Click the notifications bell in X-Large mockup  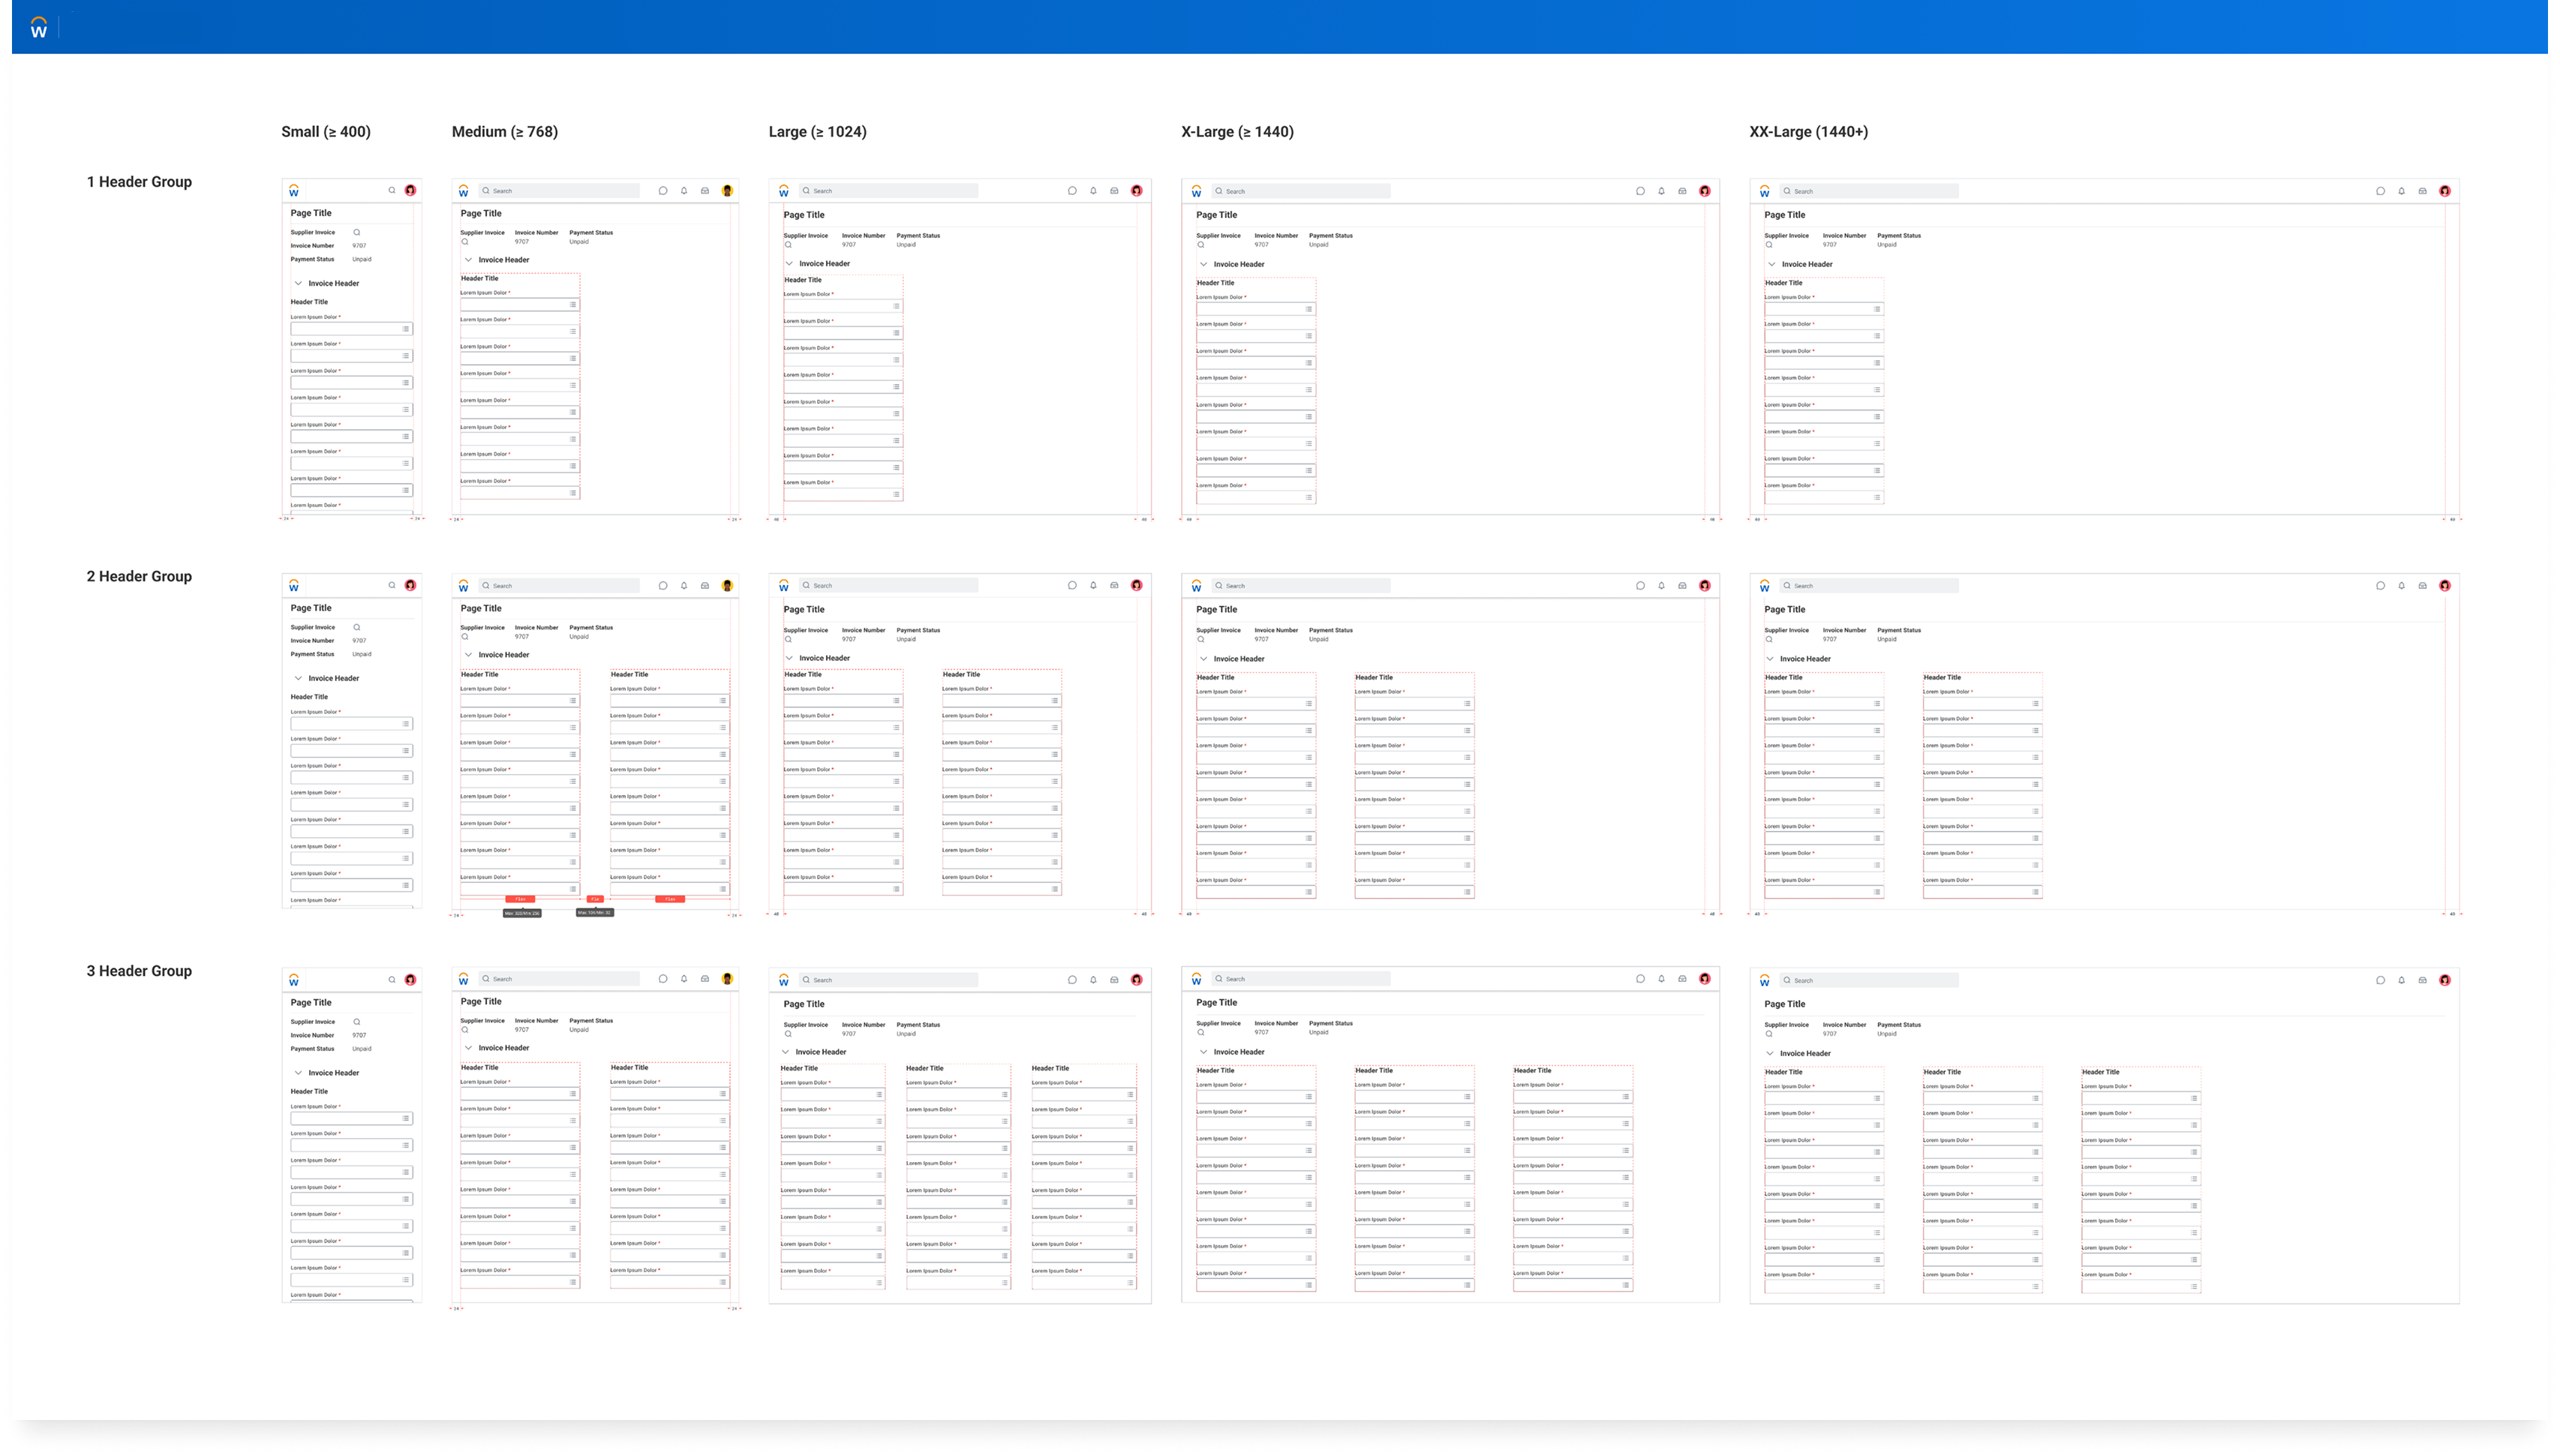(1661, 190)
